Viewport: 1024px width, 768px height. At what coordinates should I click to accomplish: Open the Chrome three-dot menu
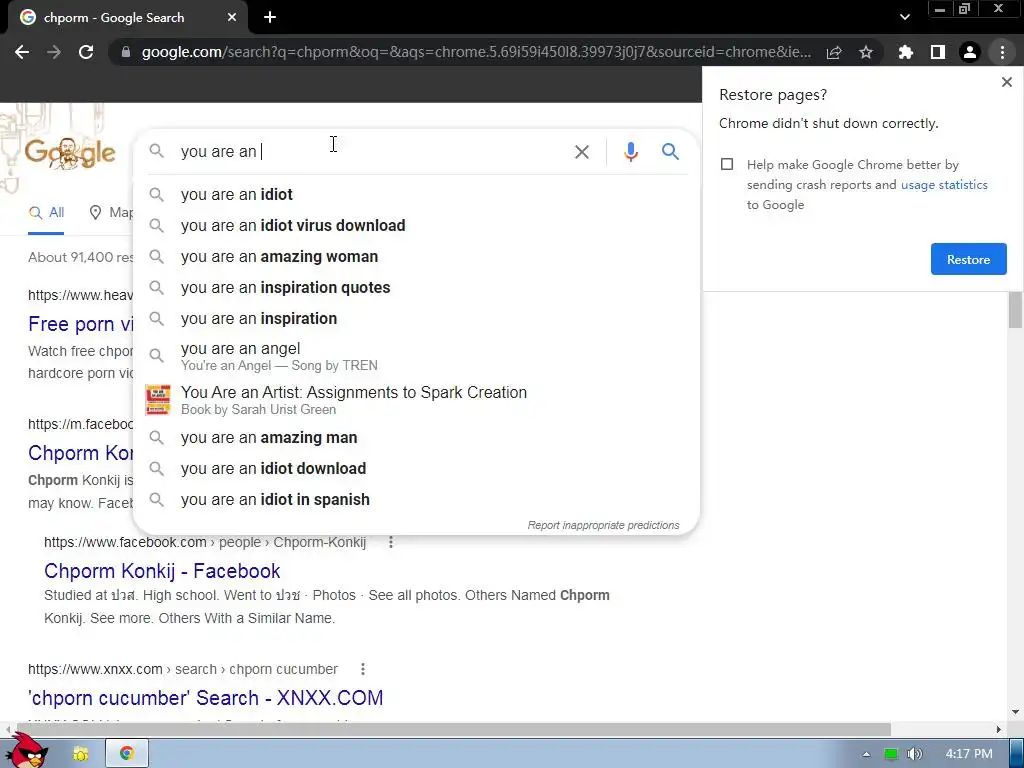coord(1002,52)
